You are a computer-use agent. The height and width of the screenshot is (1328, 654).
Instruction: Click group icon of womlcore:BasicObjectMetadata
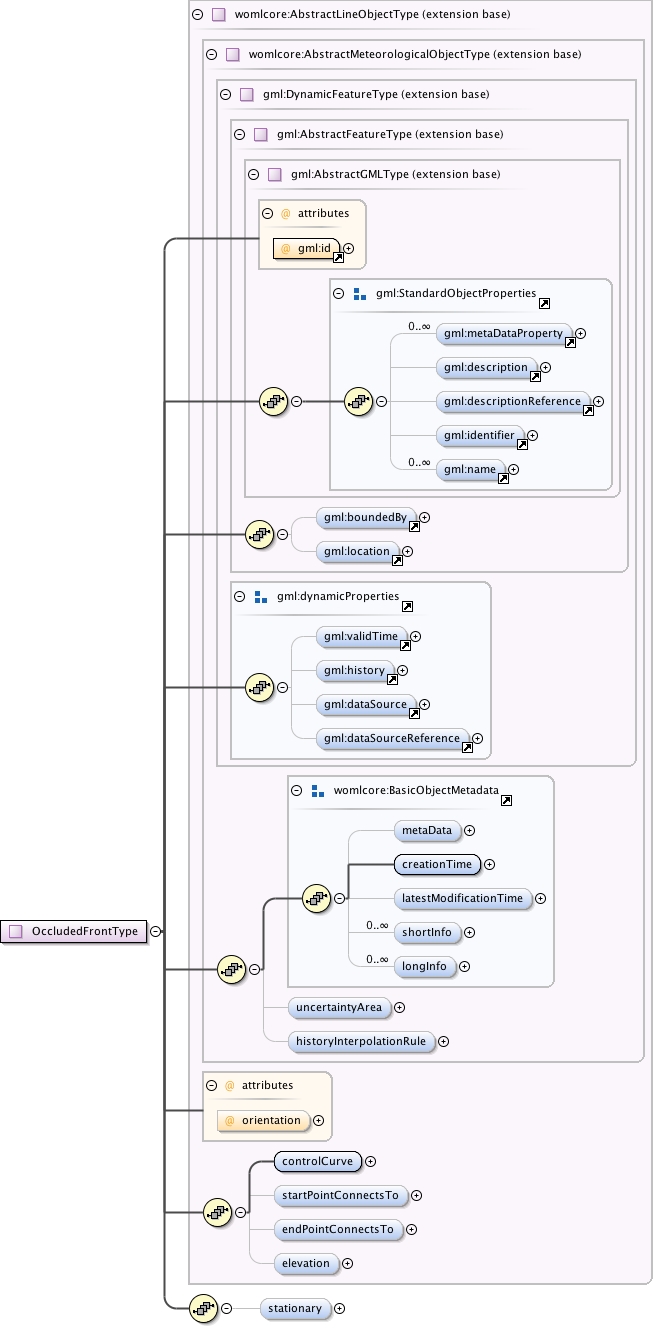[318, 790]
